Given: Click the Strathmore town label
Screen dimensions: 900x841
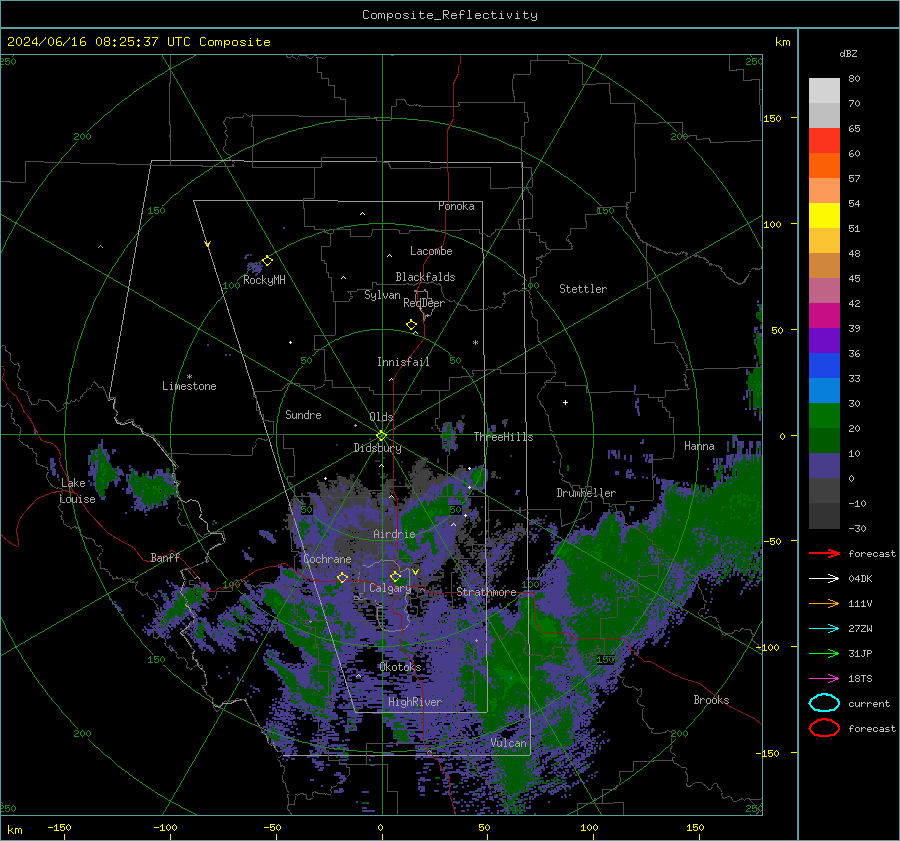Looking at the screenshot, I should [x=486, y=592].
